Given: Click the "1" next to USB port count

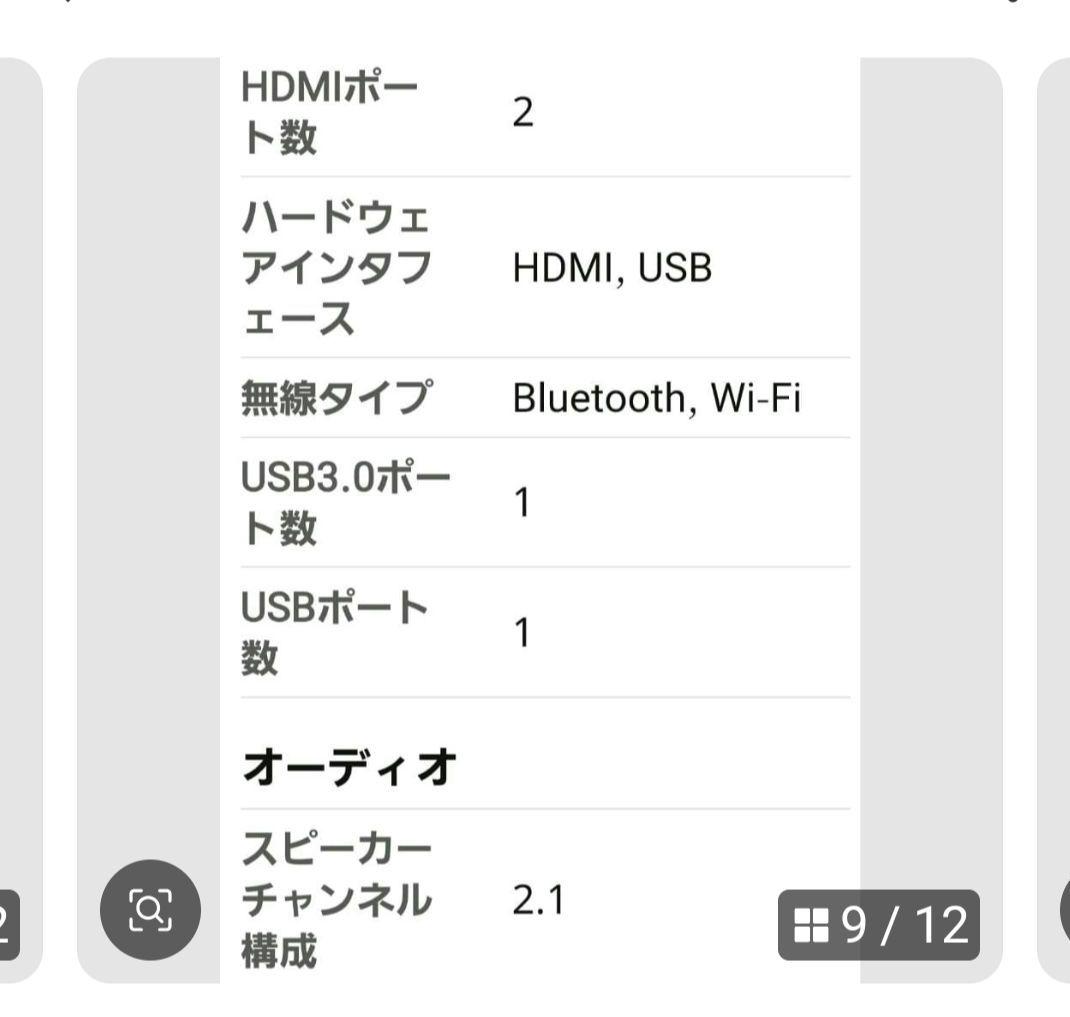Looking at the screenshot, I should pyautogui.click(x=518, y=634).
